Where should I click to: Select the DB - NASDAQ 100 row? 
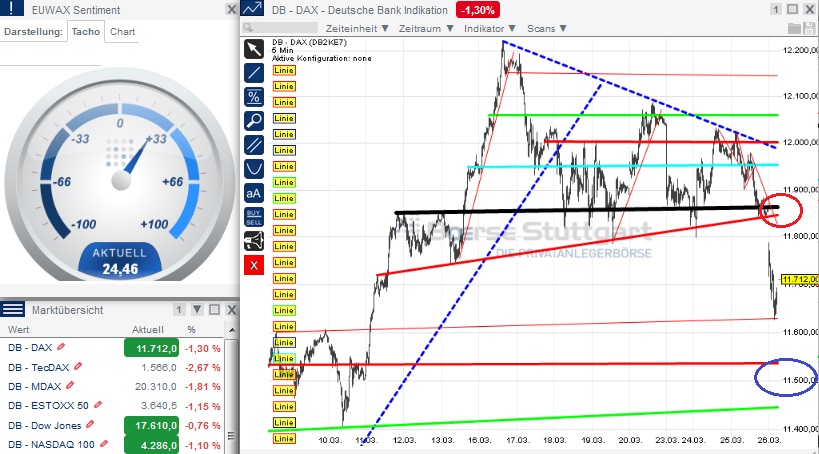tap(114, 445)
